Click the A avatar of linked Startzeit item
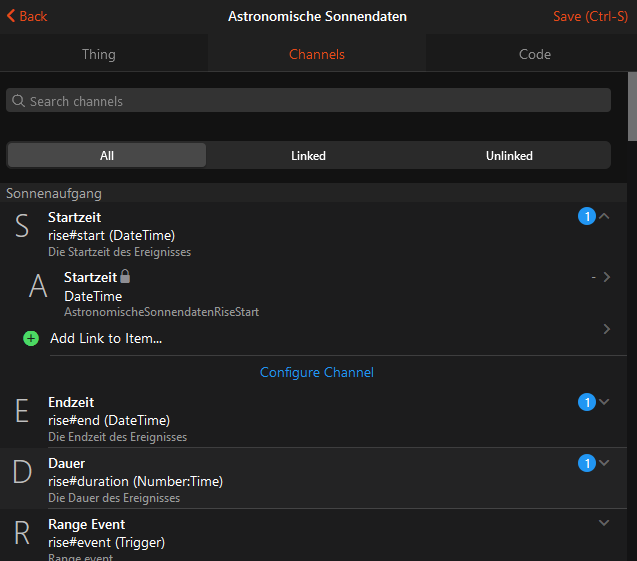This screenshot has height=561, width=637. click(38, 287)
